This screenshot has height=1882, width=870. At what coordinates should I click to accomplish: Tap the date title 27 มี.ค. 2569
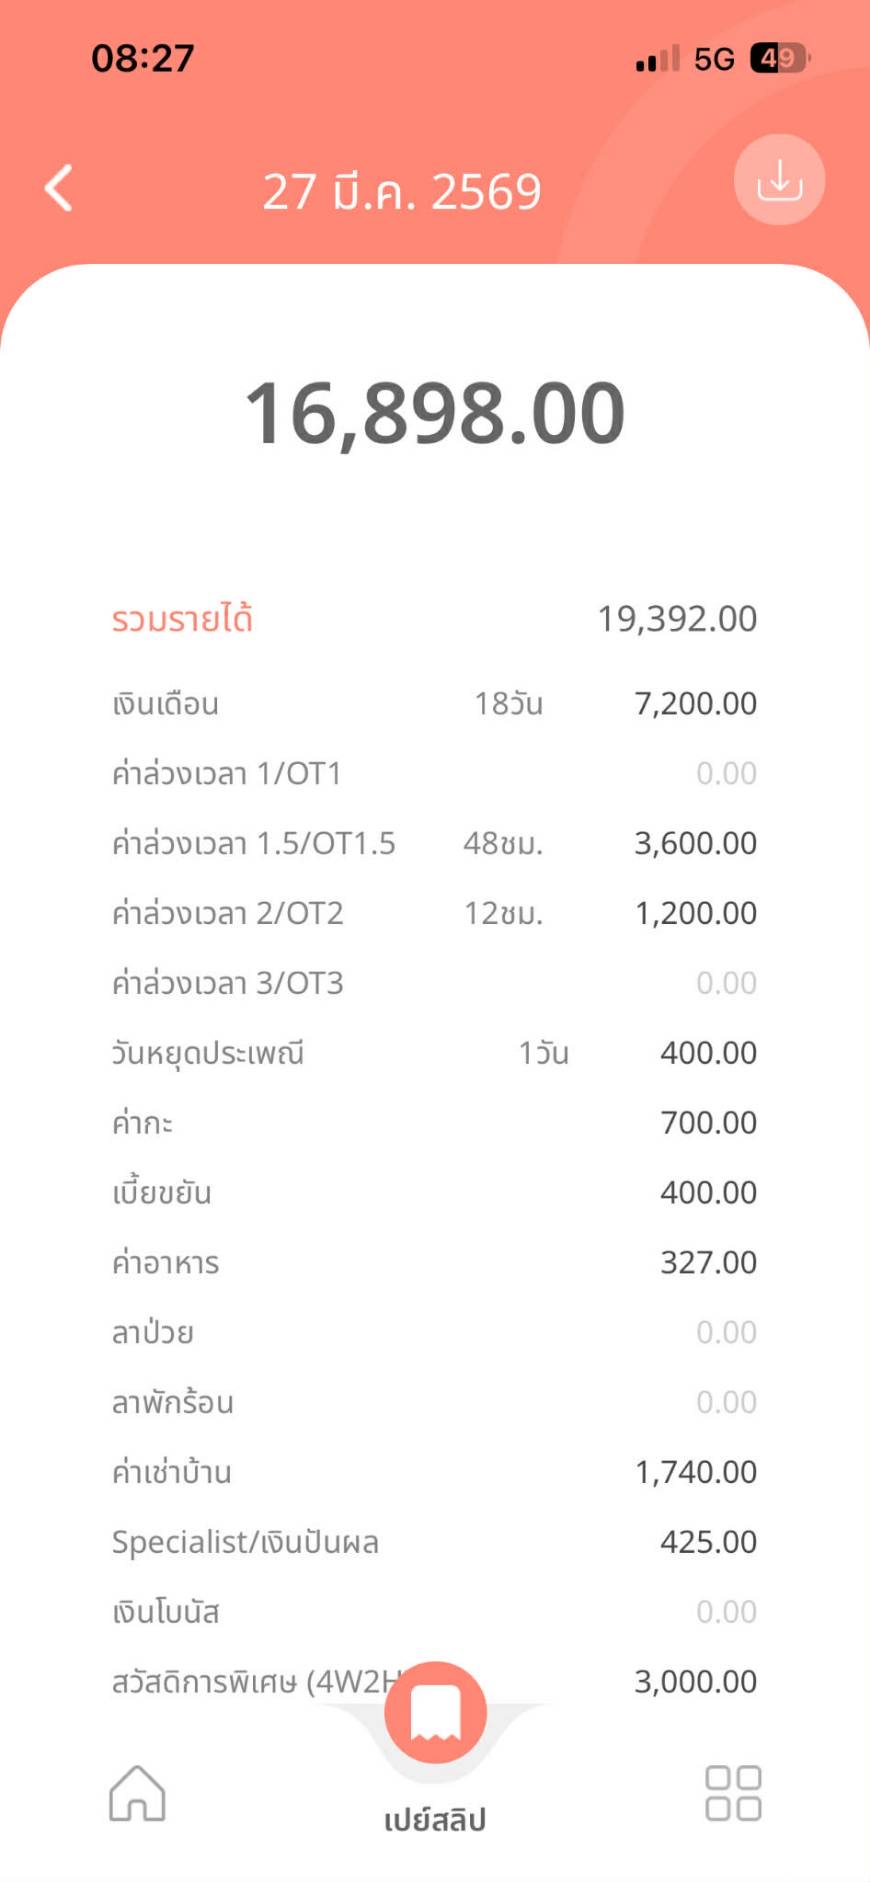(402, 191)
